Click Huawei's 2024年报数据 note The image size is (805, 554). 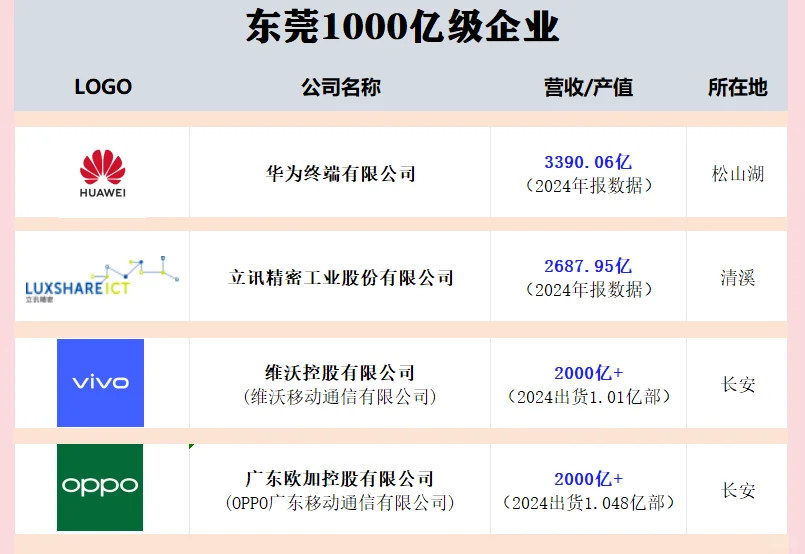point(588,186)
